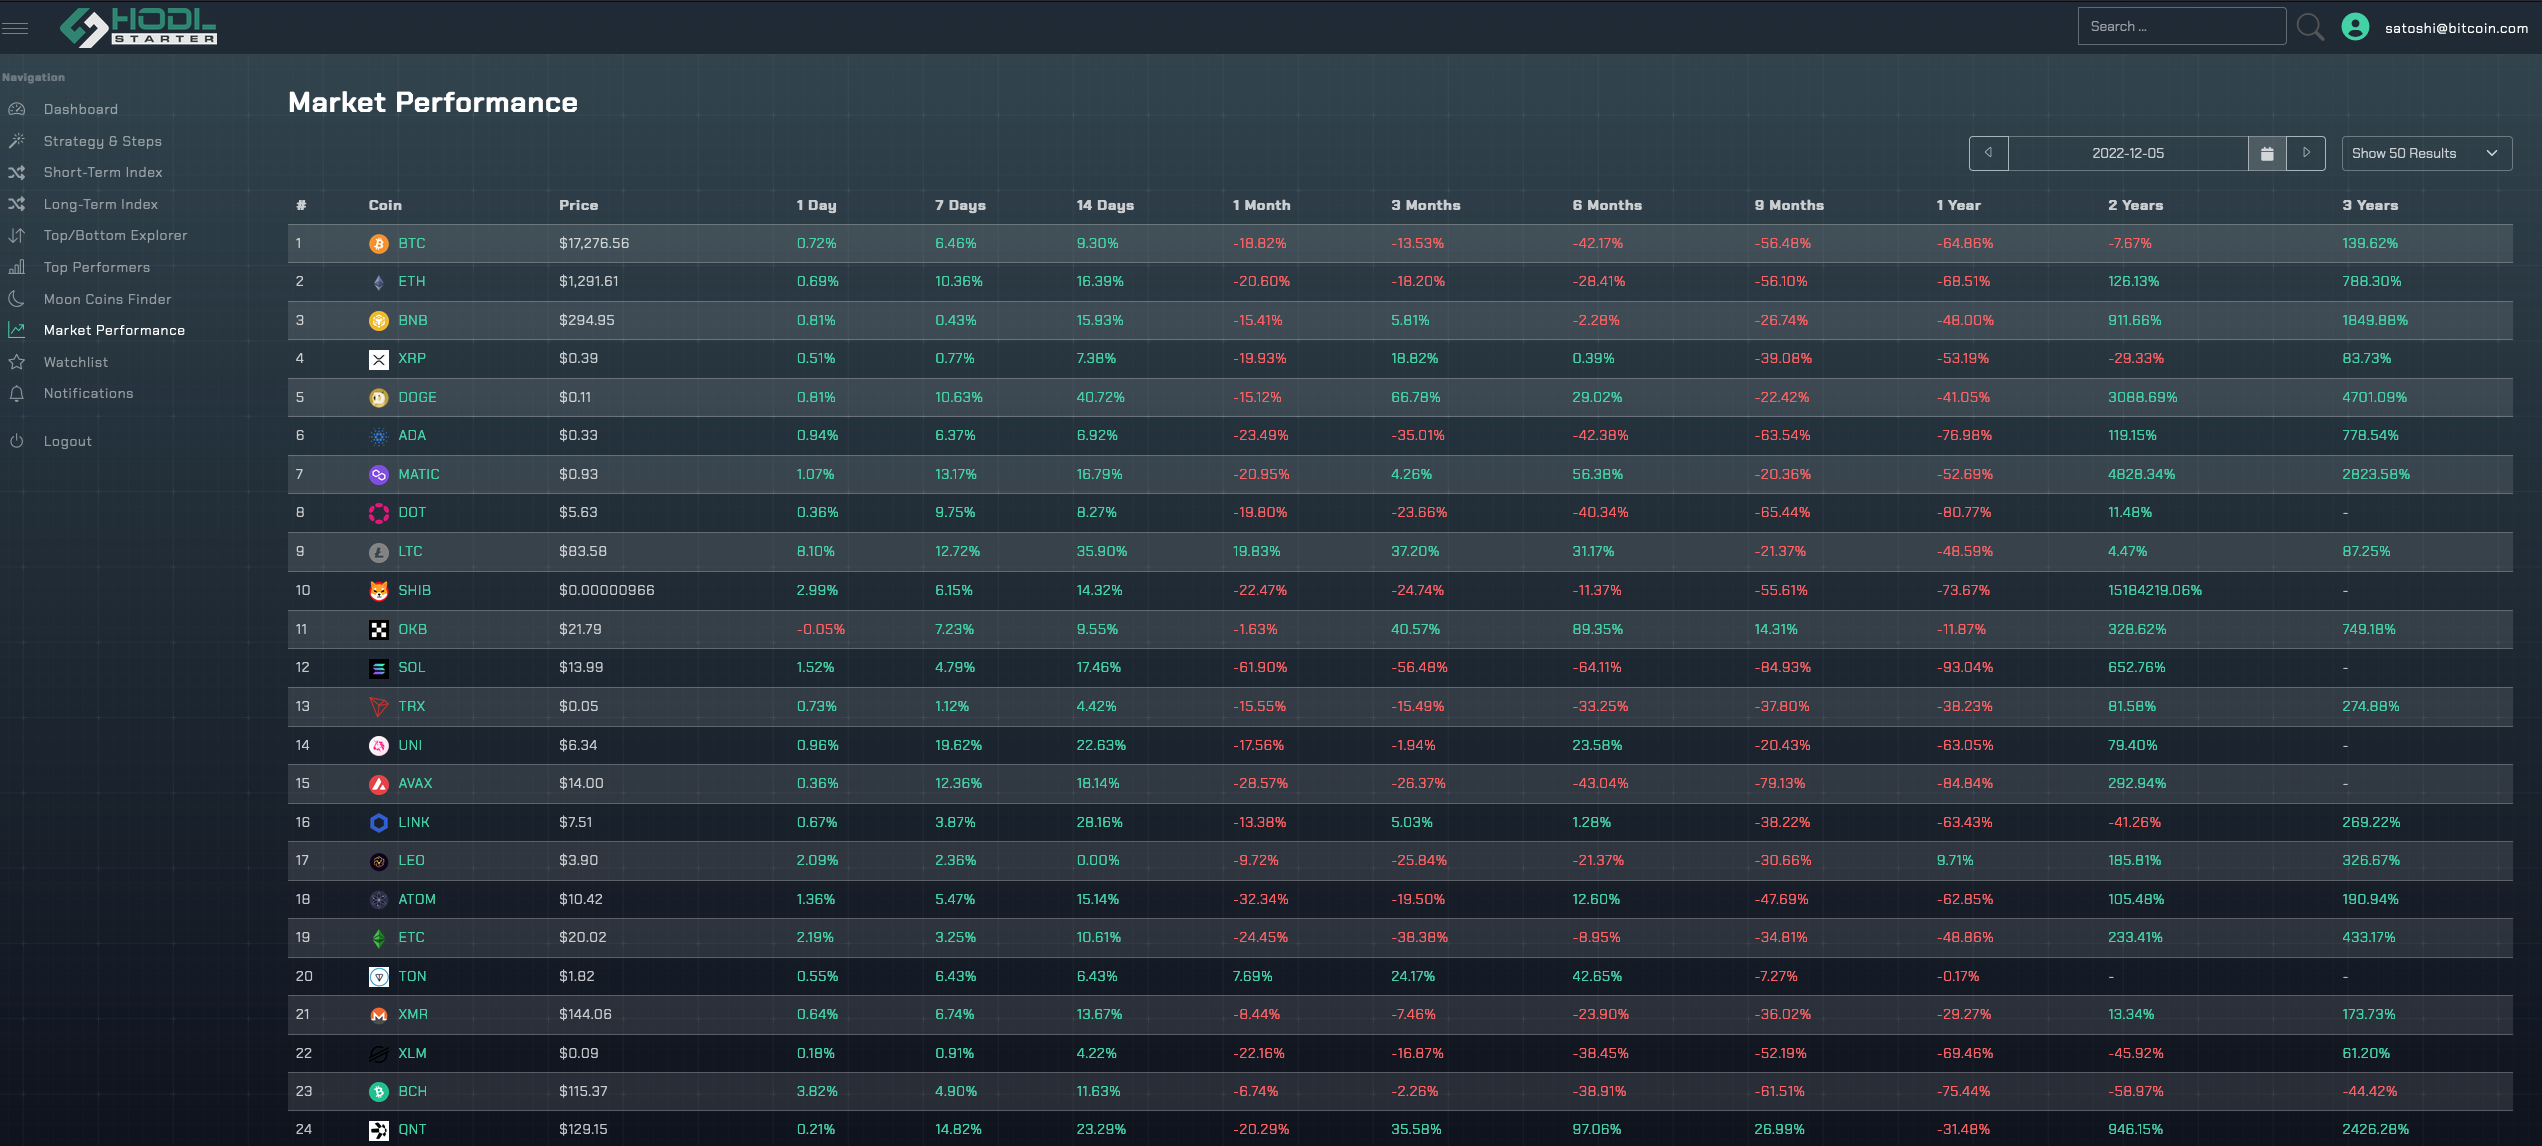Screen dimensions: 2542x1146
Task: Open the BNB coin link
Action: pos(412,320)
